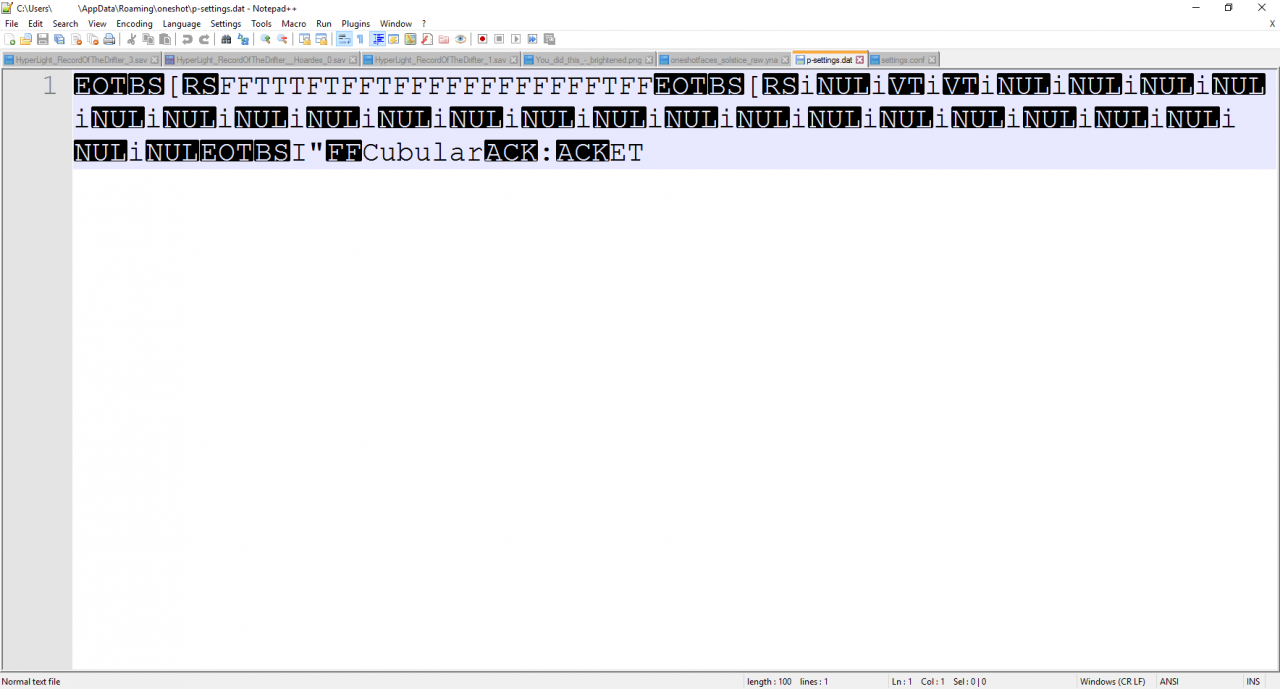Open the Encoding menu
1280x689 pixels.
point(134,23)
